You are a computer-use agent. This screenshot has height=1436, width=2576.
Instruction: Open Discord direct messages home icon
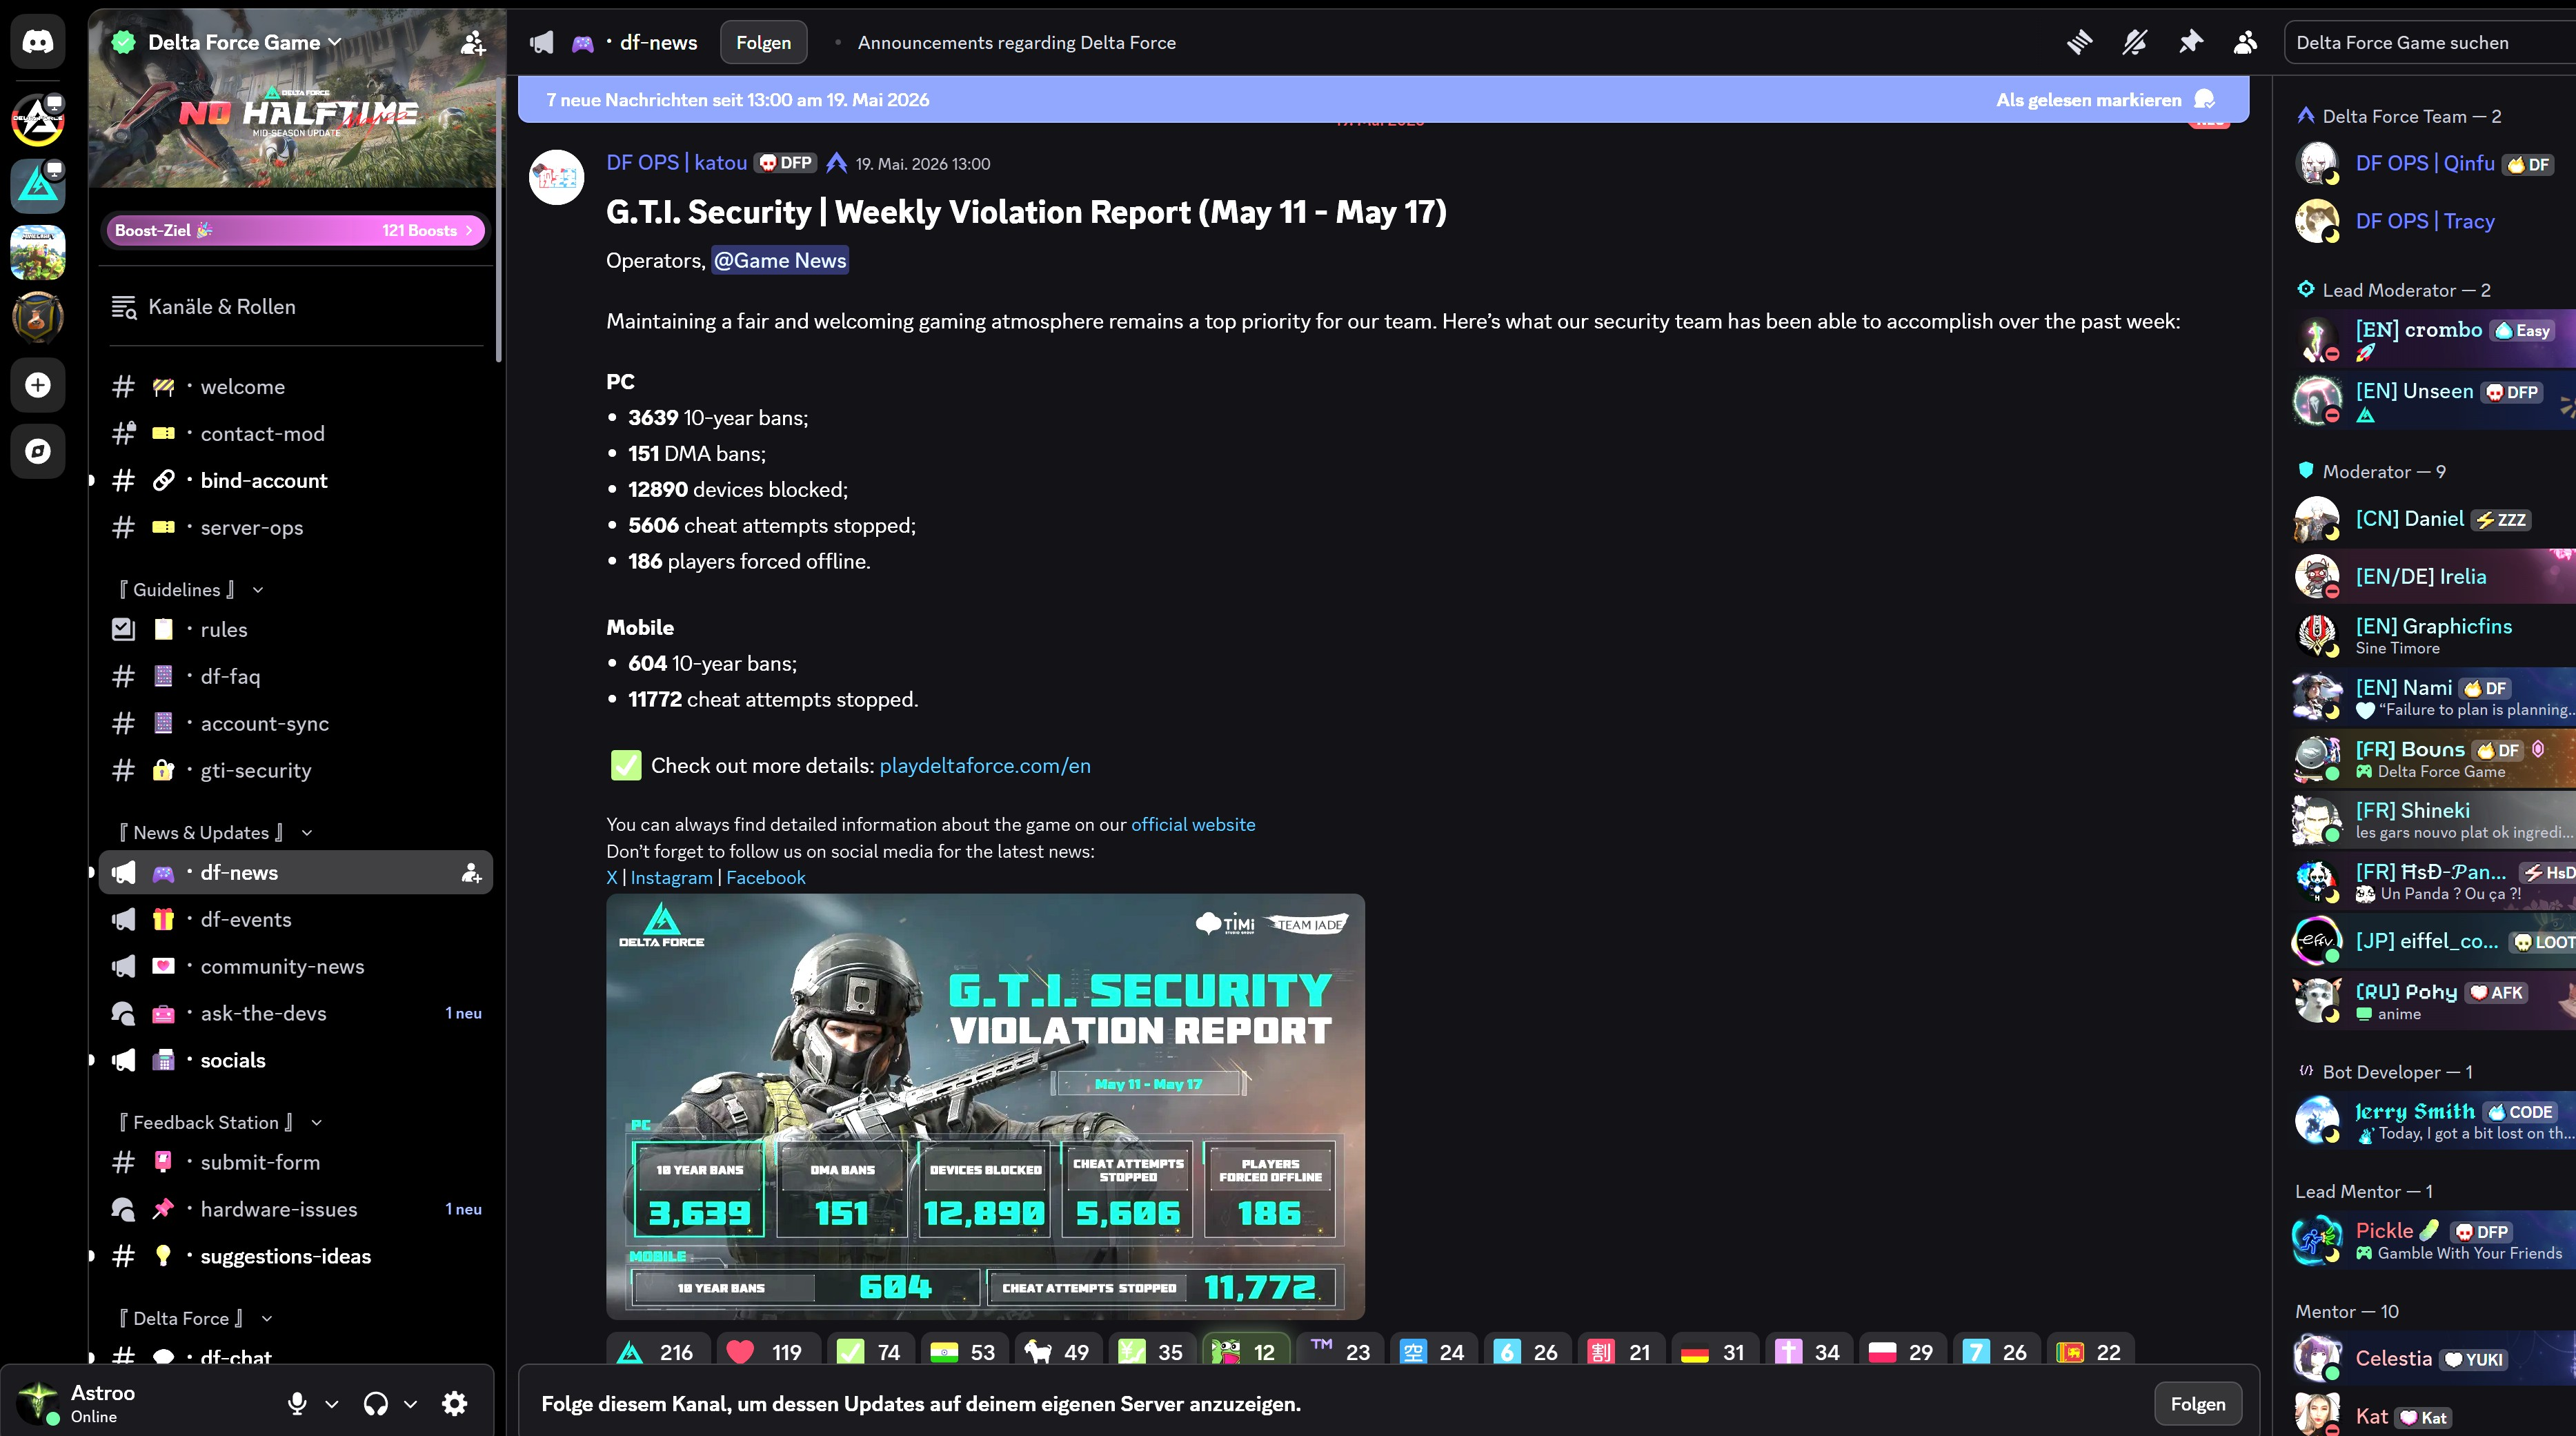(38, 42)
